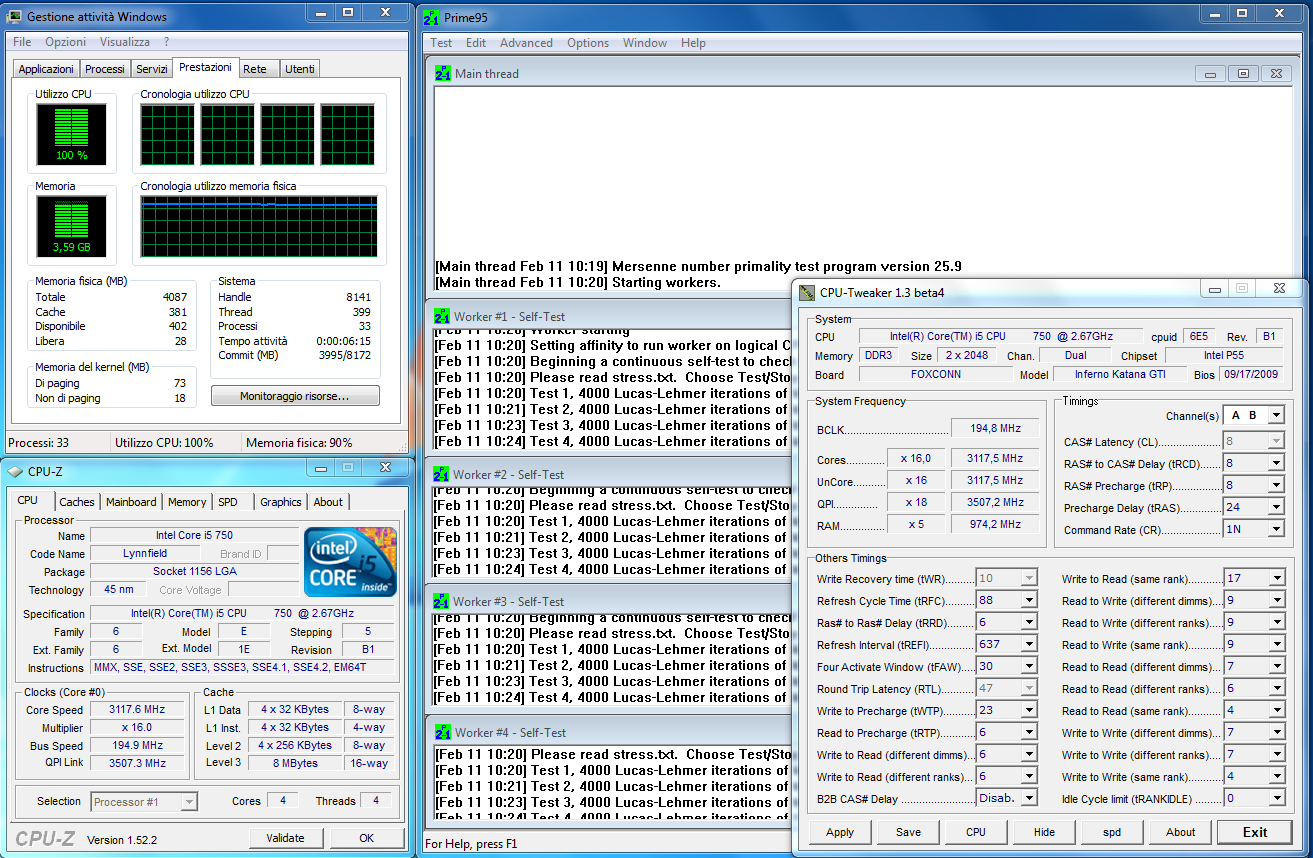Switch to the Servizi tab in Task Manager
The height and width of the screenshot is (858, 1313).
point(152,69)
